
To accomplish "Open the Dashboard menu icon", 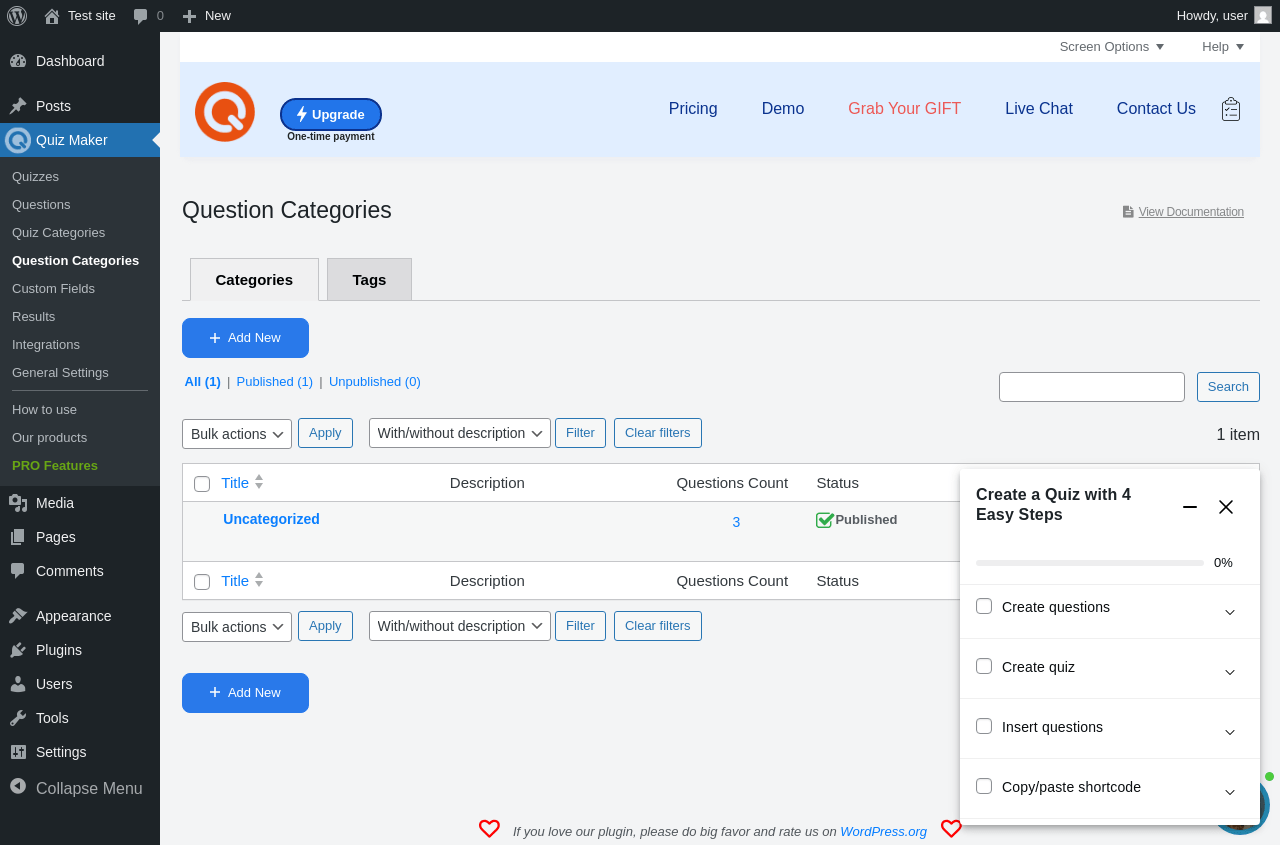I will click(x=18, y=61).
